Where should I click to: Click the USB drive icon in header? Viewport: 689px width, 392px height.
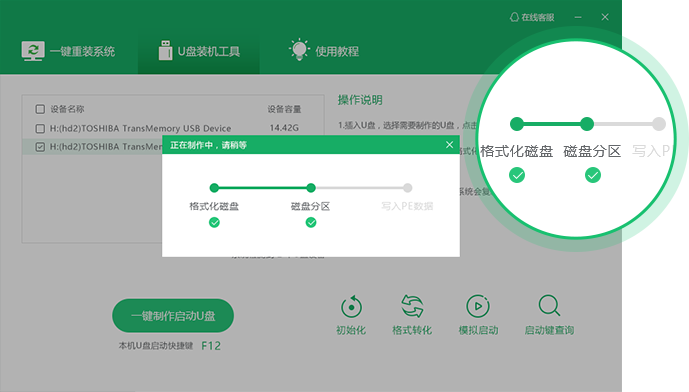[166, 51]
